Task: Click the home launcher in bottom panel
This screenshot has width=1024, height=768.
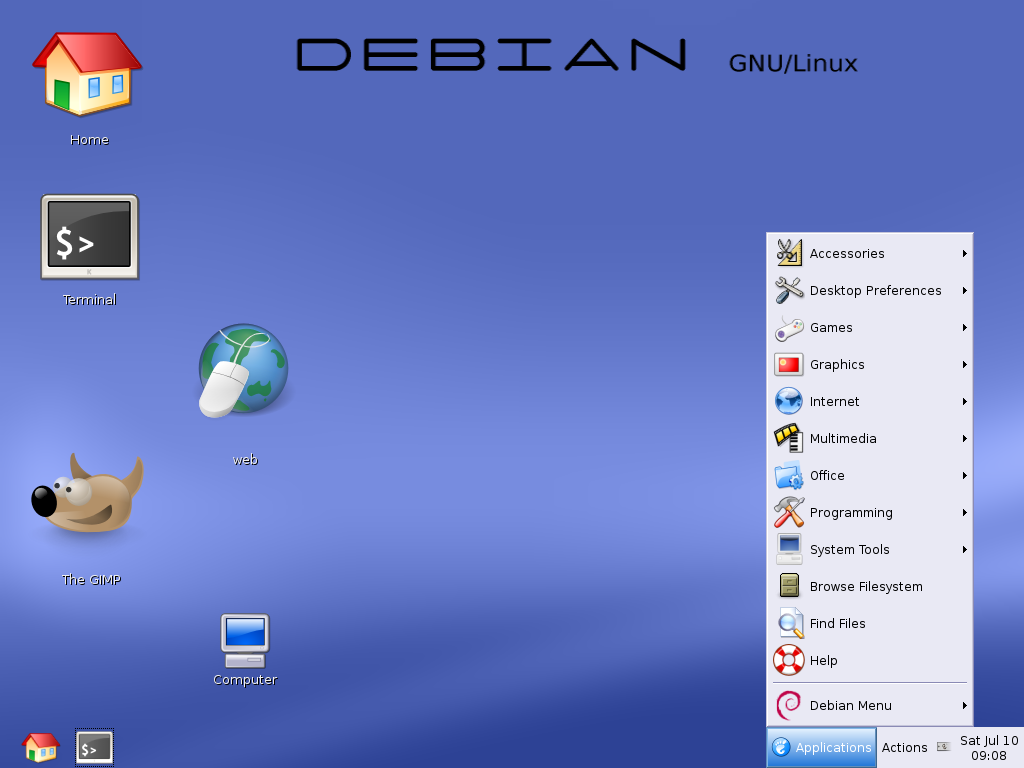Action: (40, 747)
